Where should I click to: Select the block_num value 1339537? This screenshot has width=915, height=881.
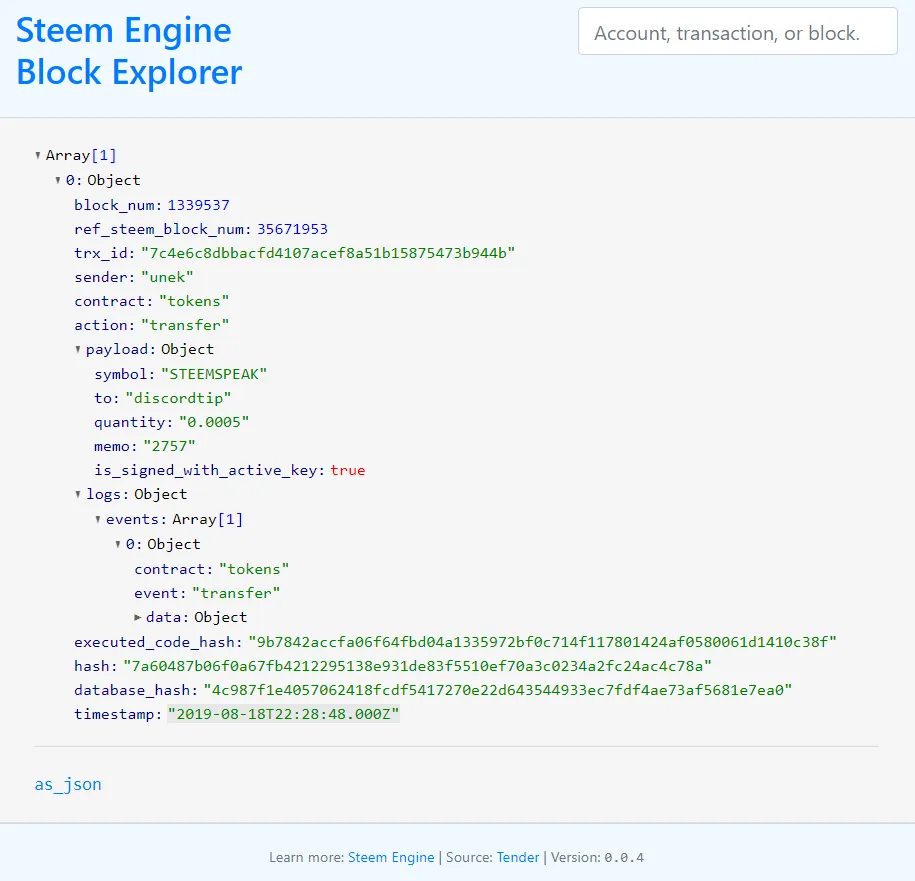point(198,205)
